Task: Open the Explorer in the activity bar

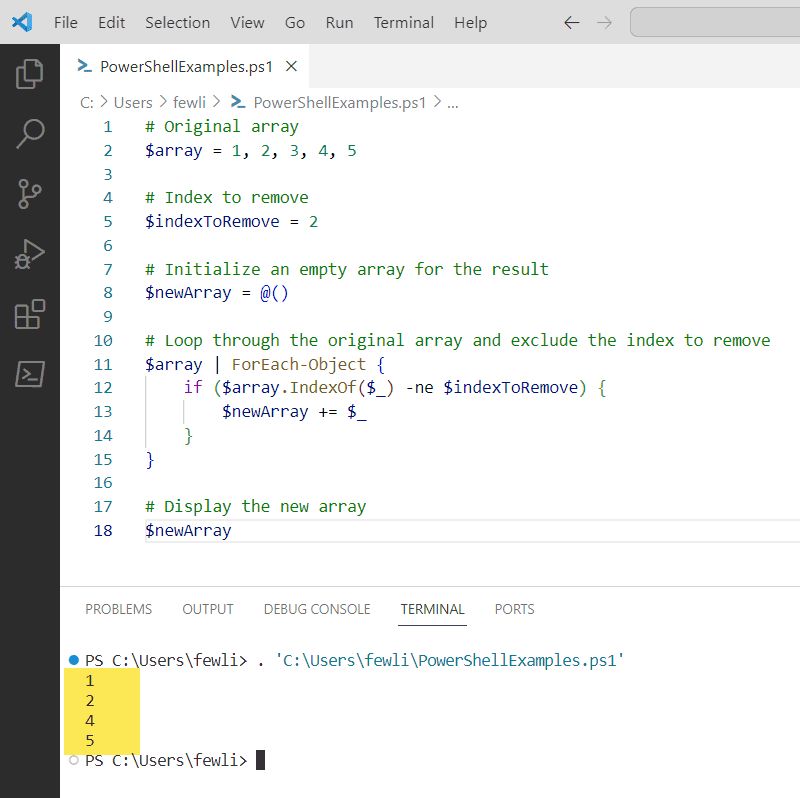Action: click(x=29, y=73)
